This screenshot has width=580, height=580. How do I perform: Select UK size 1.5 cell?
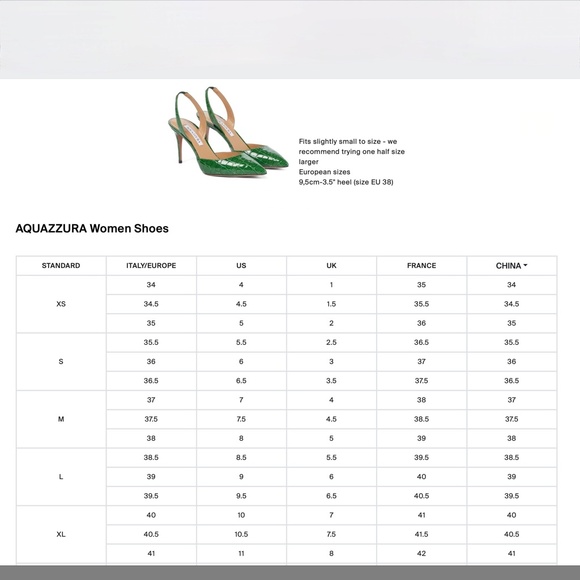(x=331, y=304)
